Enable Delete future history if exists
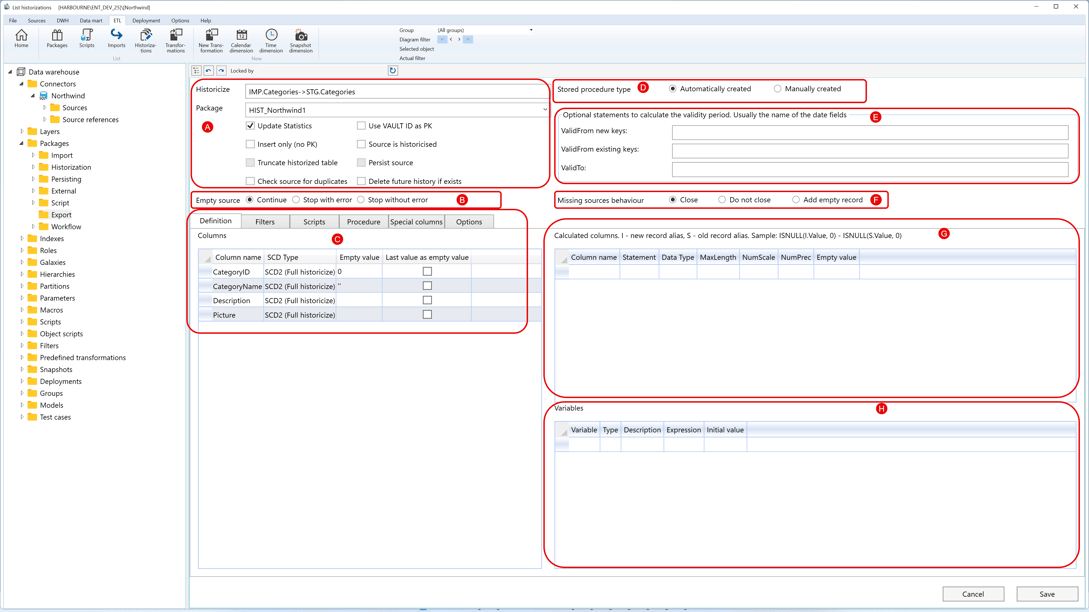This screenshot has height=612, width=1089. click(x=361, y=181)
